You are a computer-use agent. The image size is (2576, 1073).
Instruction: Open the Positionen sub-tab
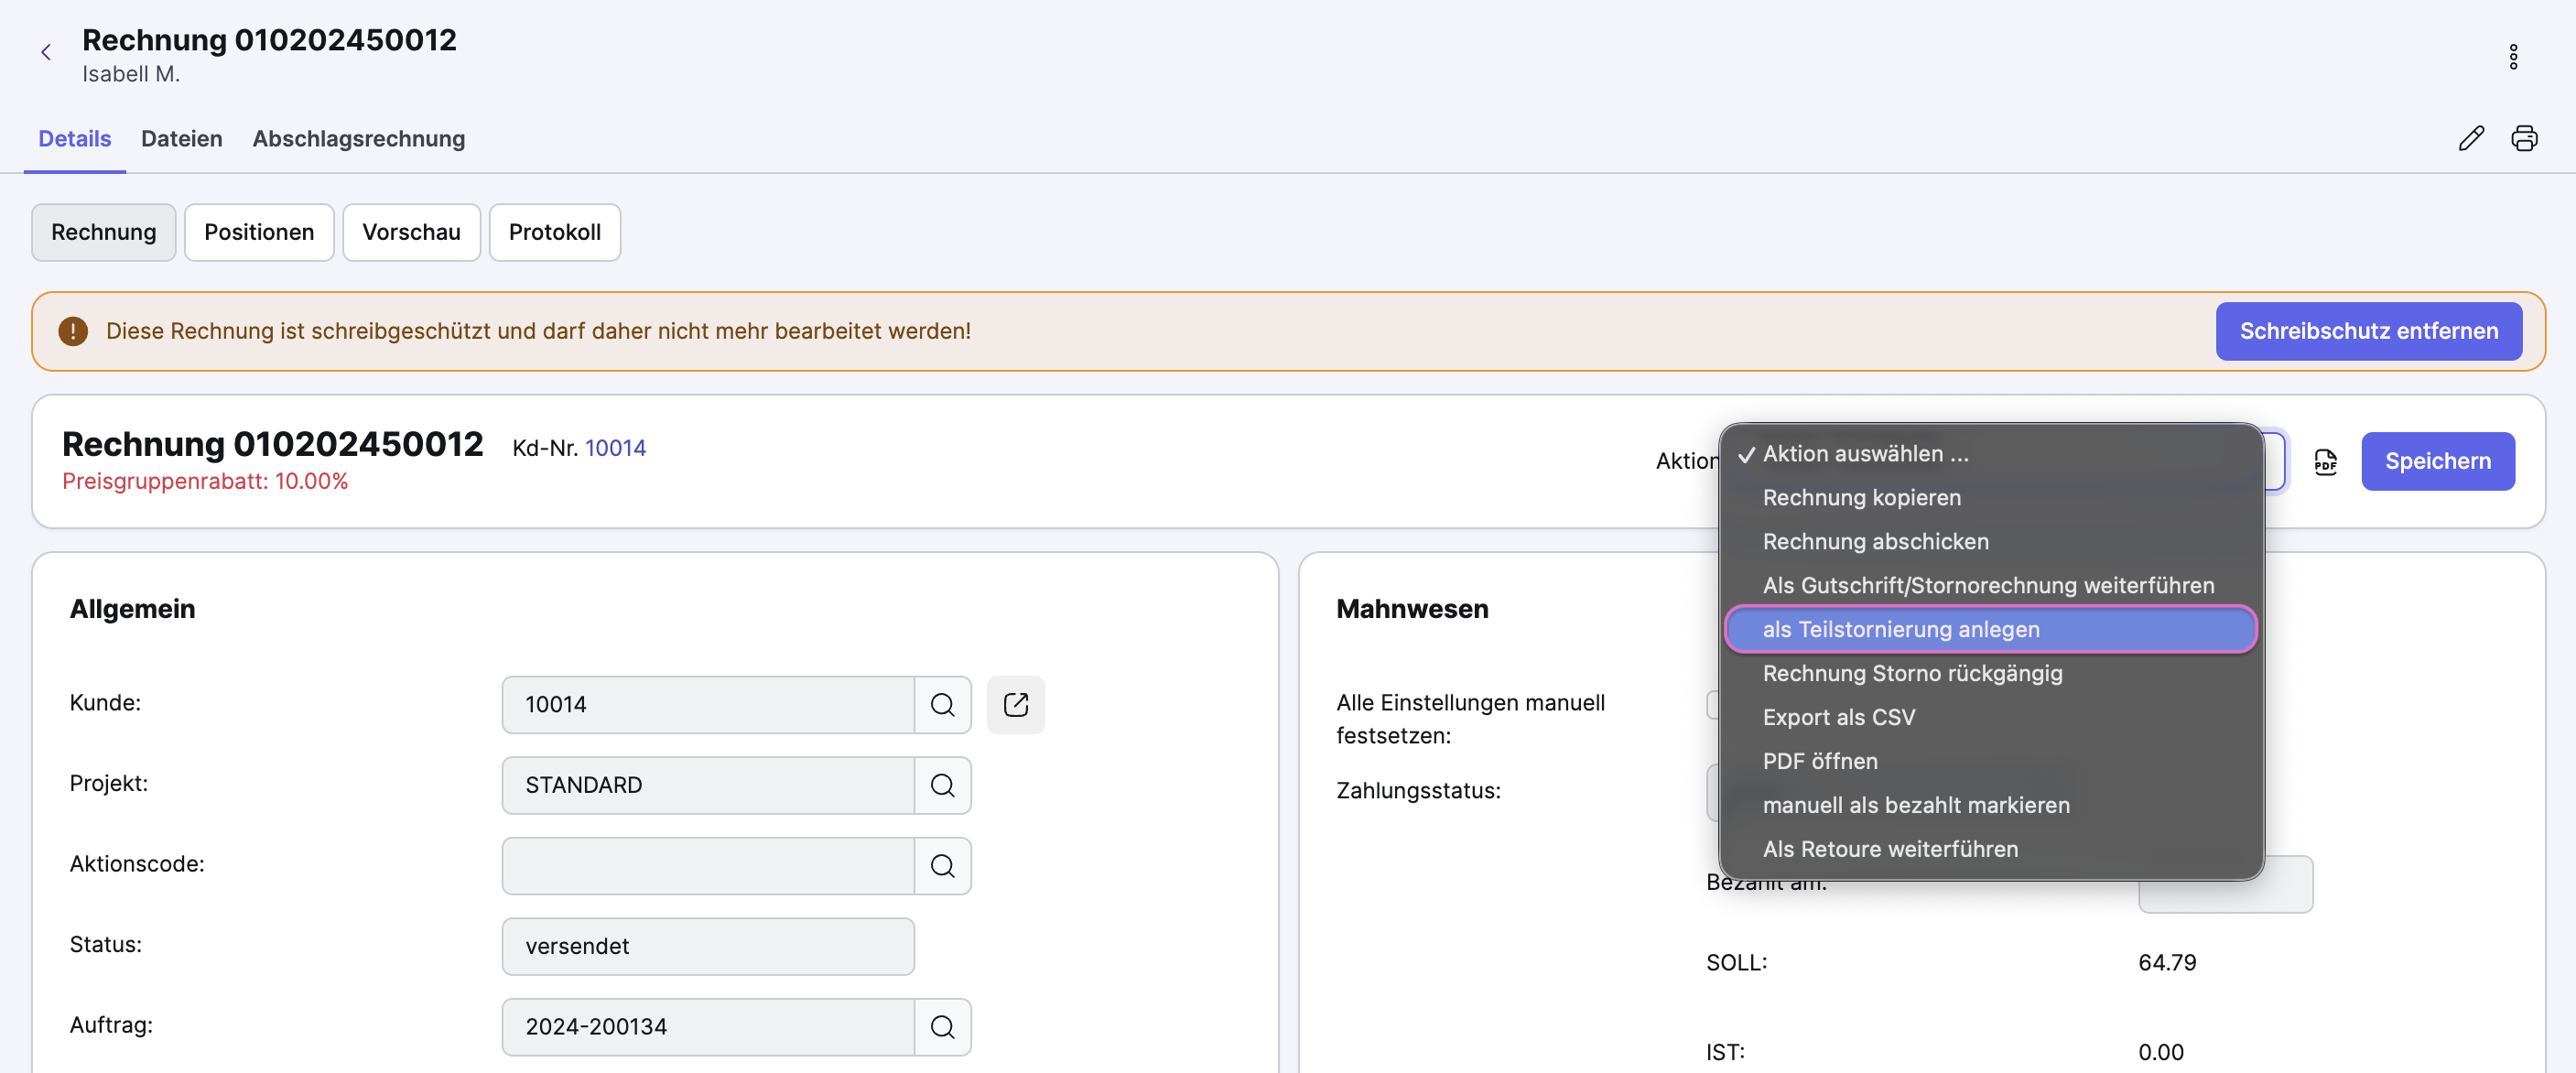point(259,233)
